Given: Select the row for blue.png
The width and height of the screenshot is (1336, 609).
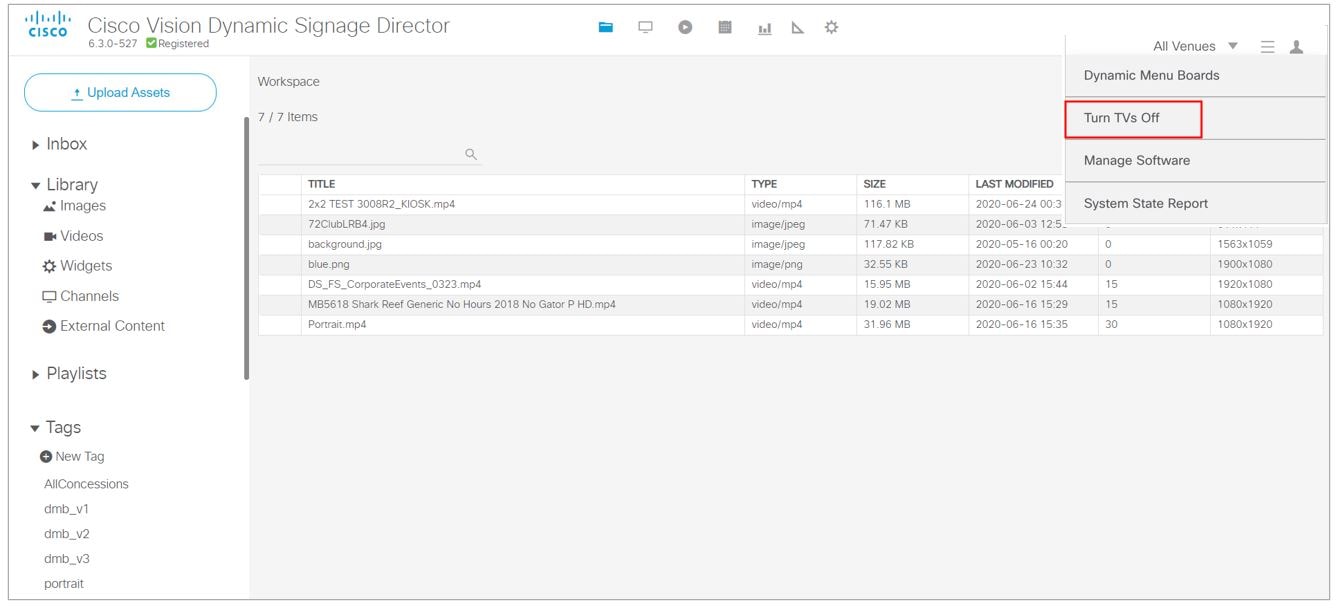Looking at the screenshot, I should [500, 264].
